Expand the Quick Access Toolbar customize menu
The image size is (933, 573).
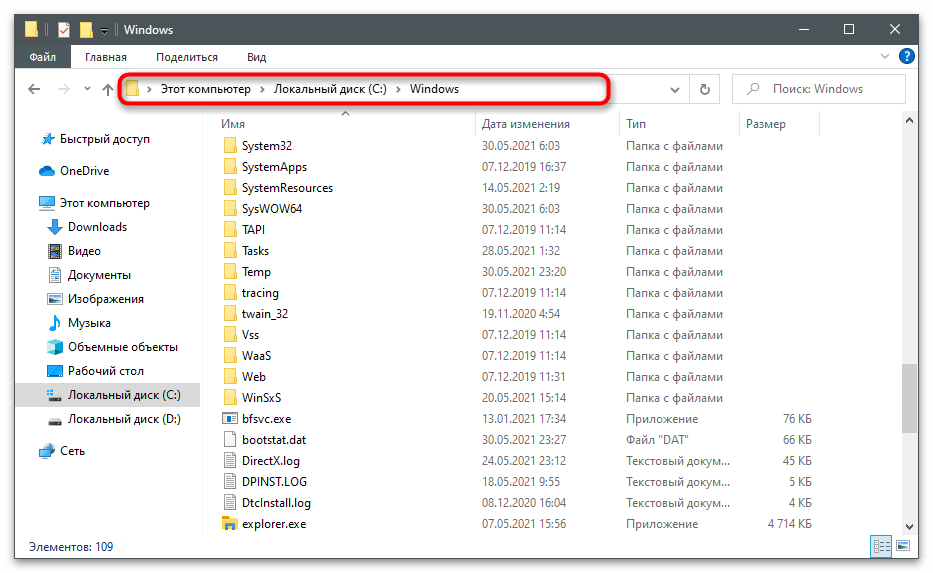coord(104,30)
